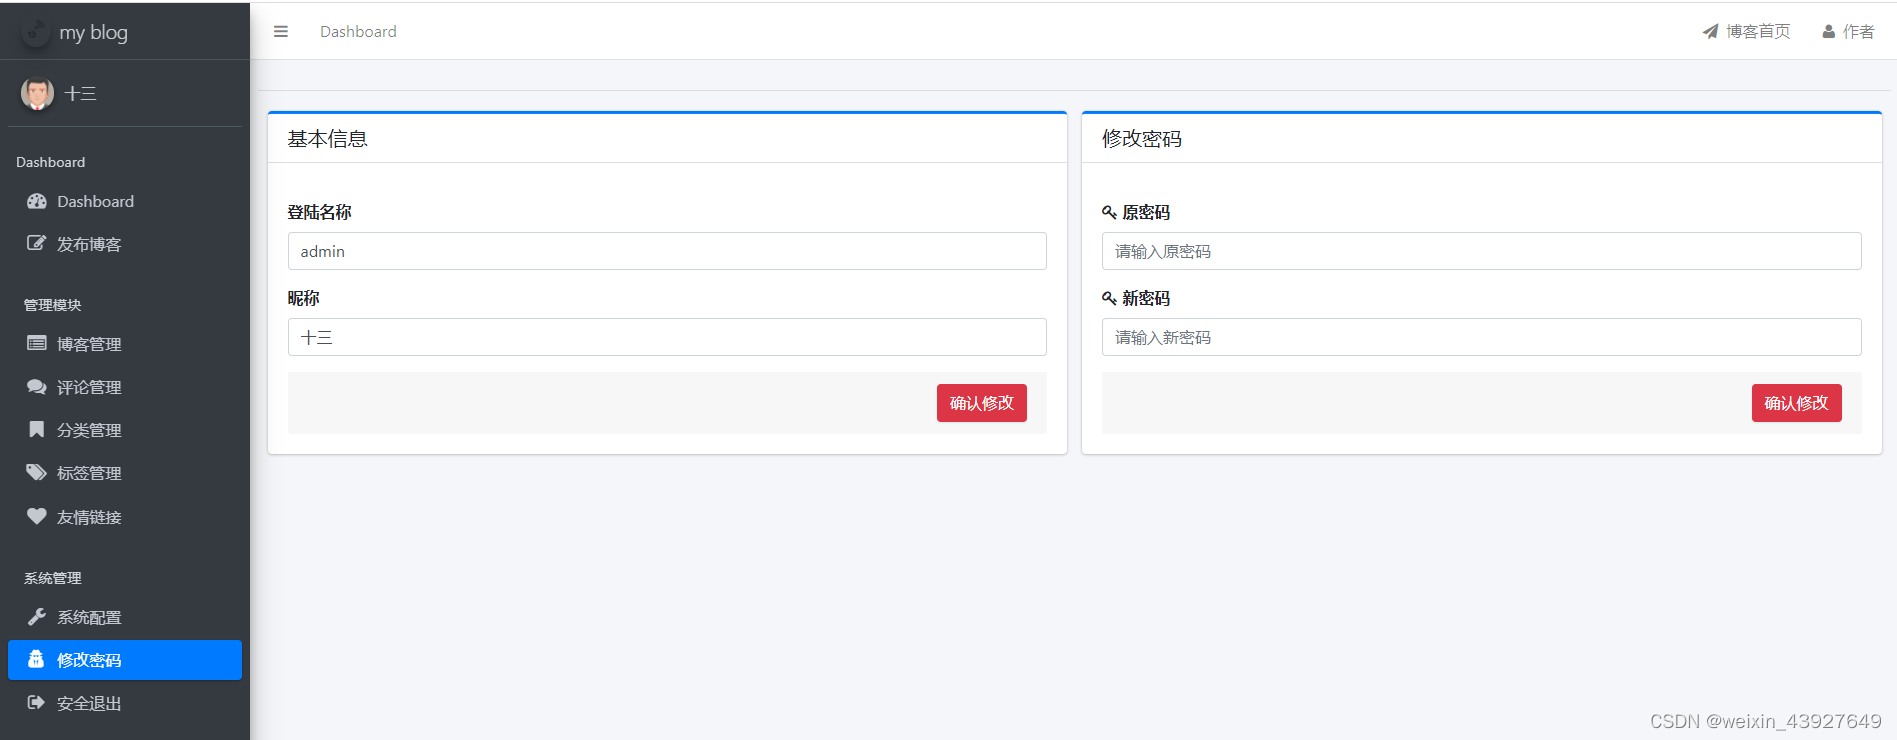This screenshot has height=740, width=1897.
Task: Click the Dashboard gauge icon in the sidebar
Action: (x=37, y=201)
